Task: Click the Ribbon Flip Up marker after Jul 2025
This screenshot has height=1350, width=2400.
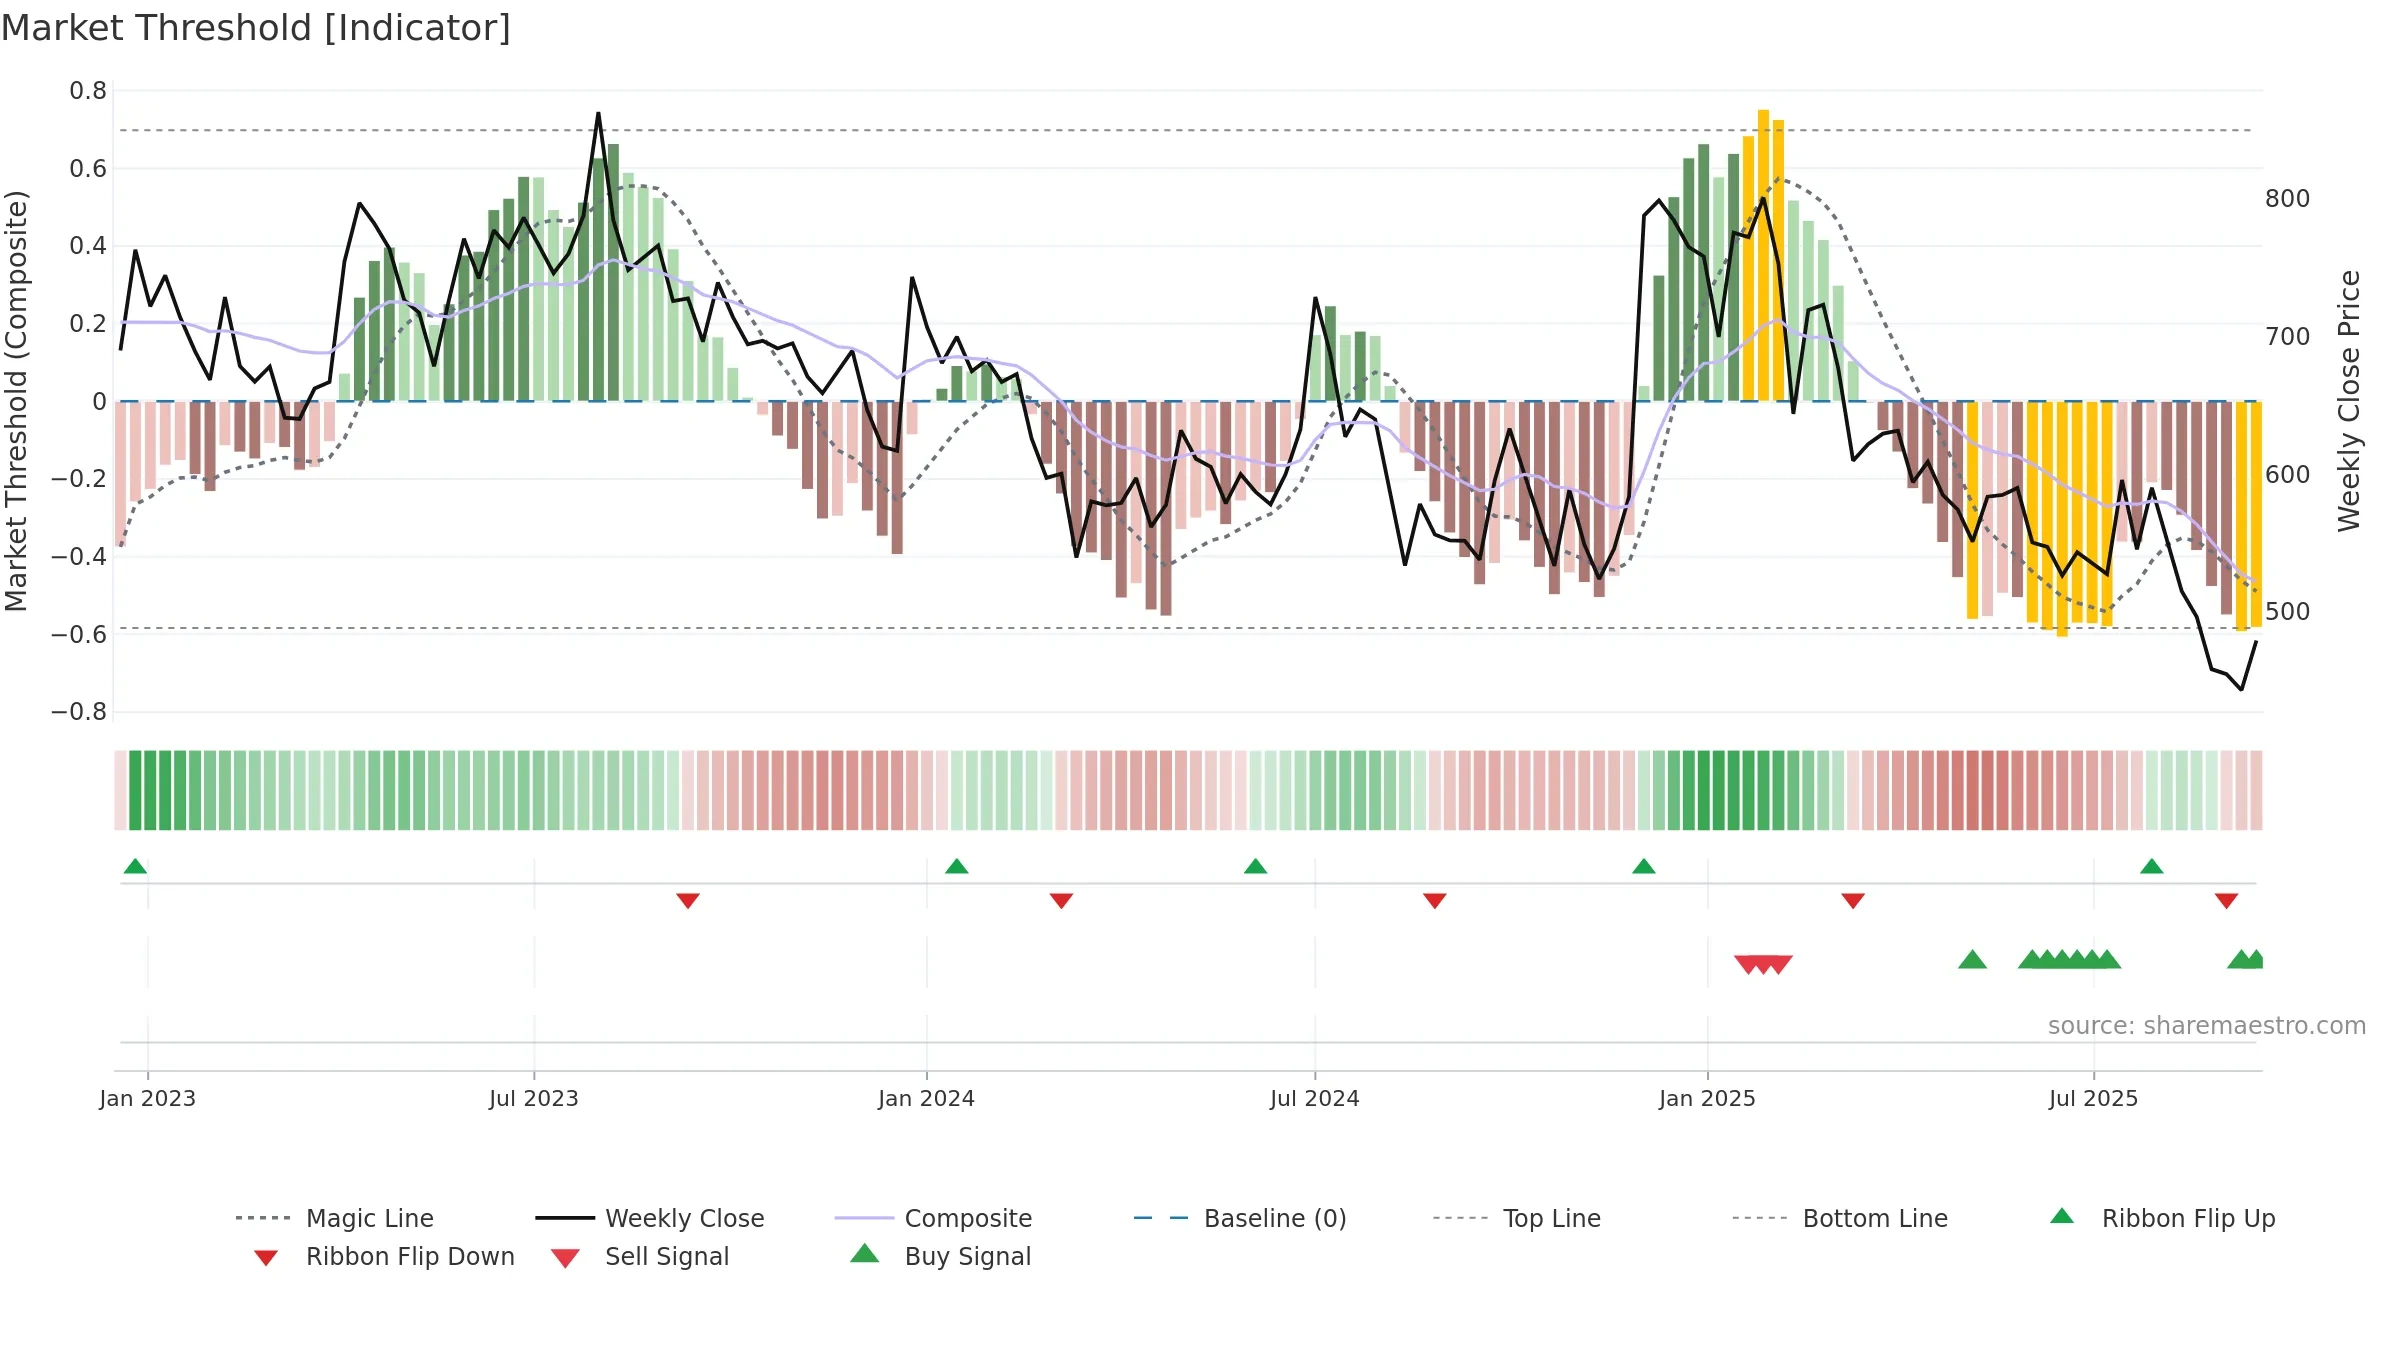Action: [2152, 866]
